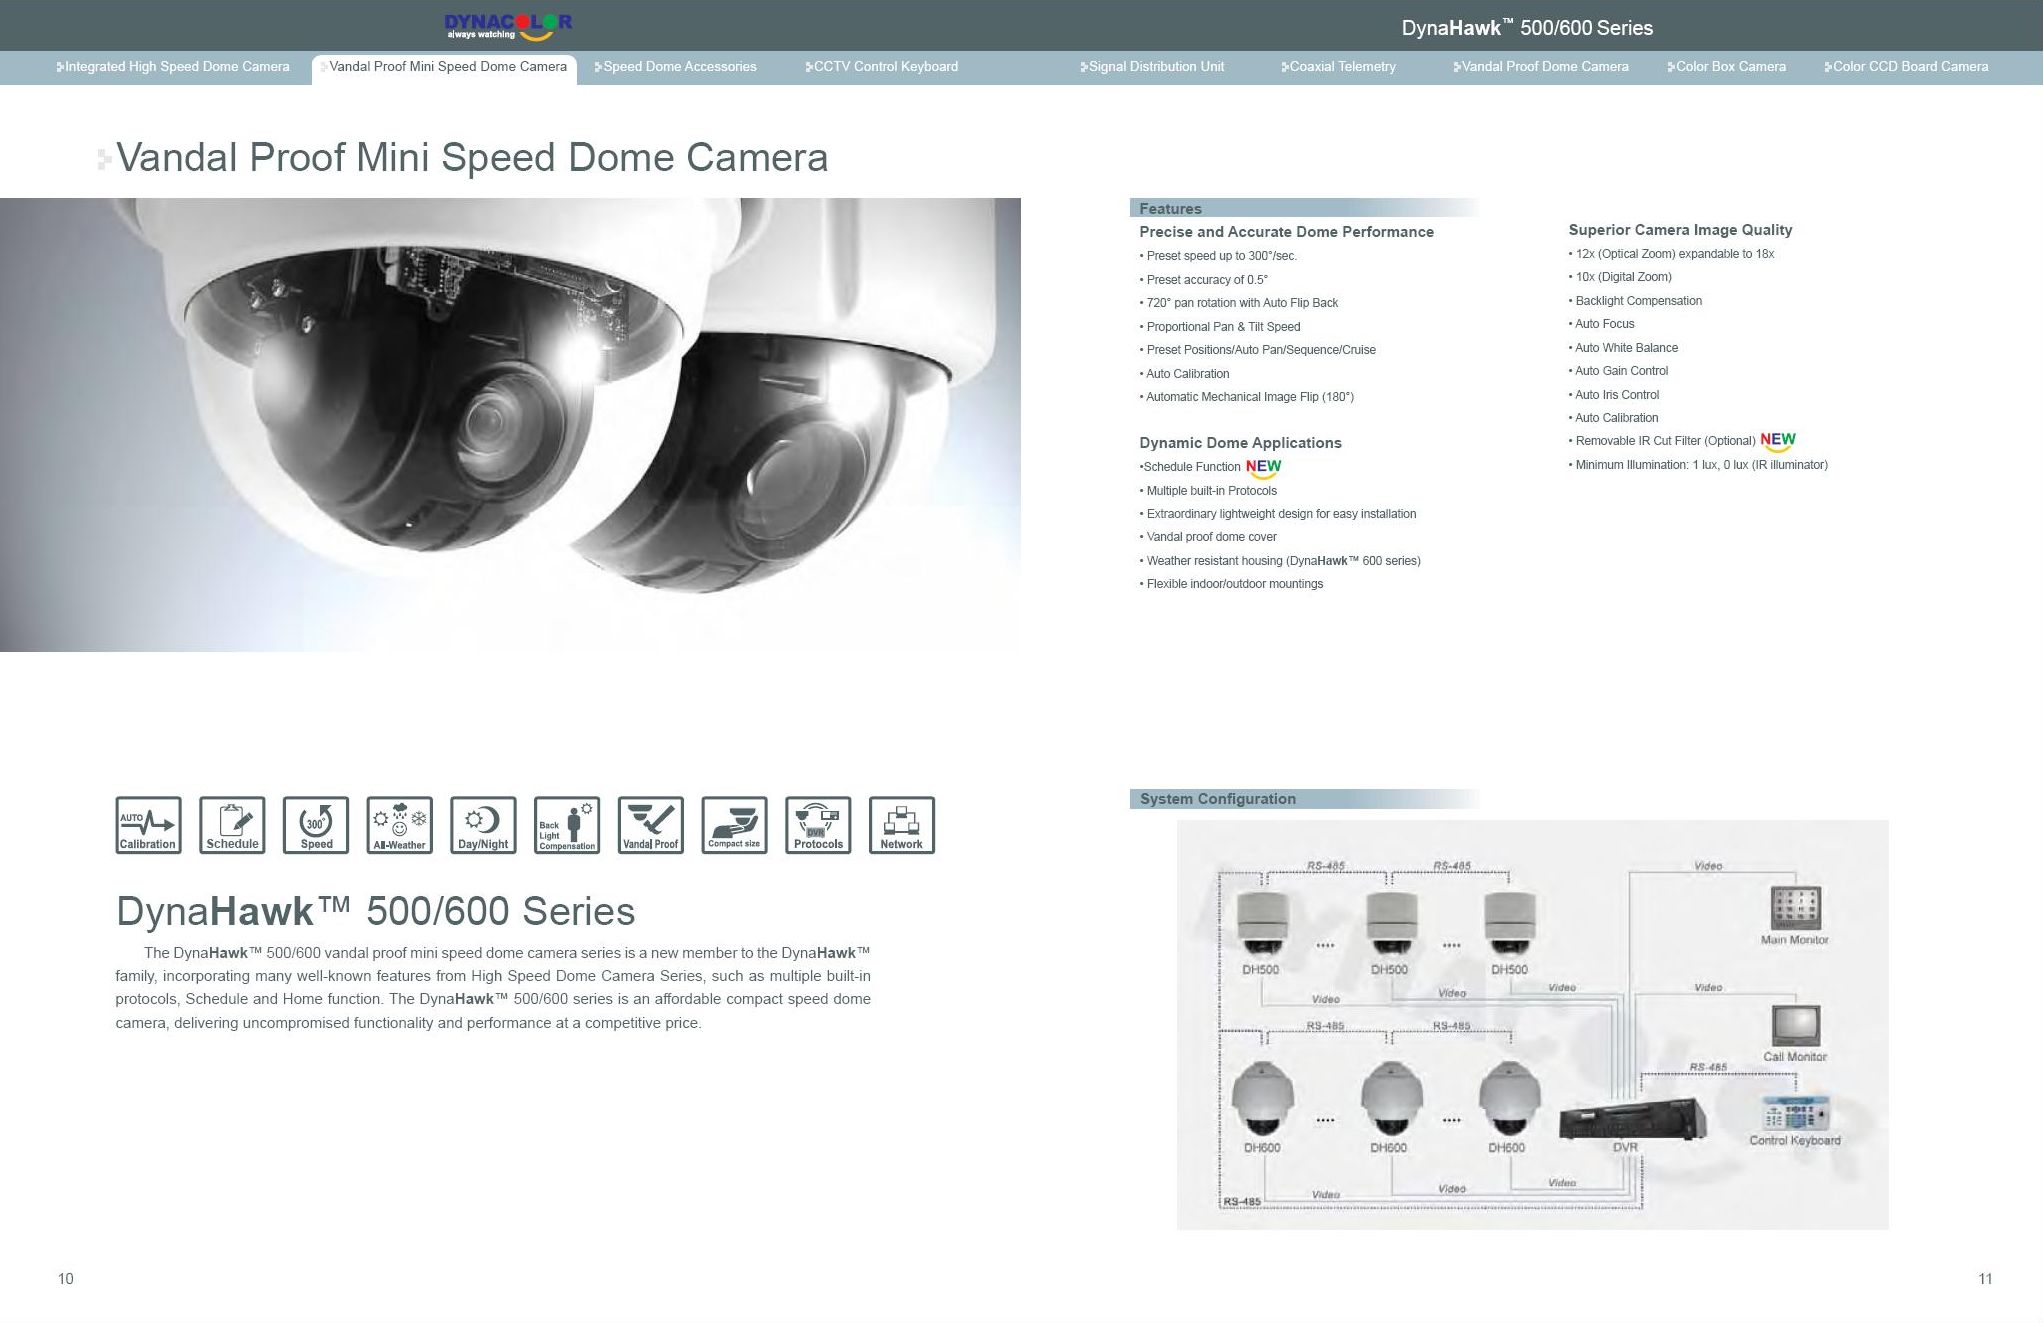
Task: Click 'Multiple built-in Protocols' line
Action: pos(1208,491)
